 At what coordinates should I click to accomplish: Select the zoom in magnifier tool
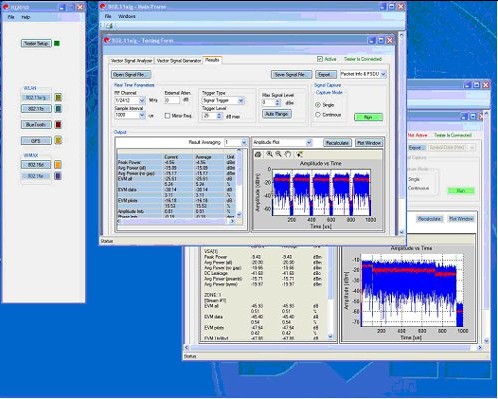(x=269, y=154)
